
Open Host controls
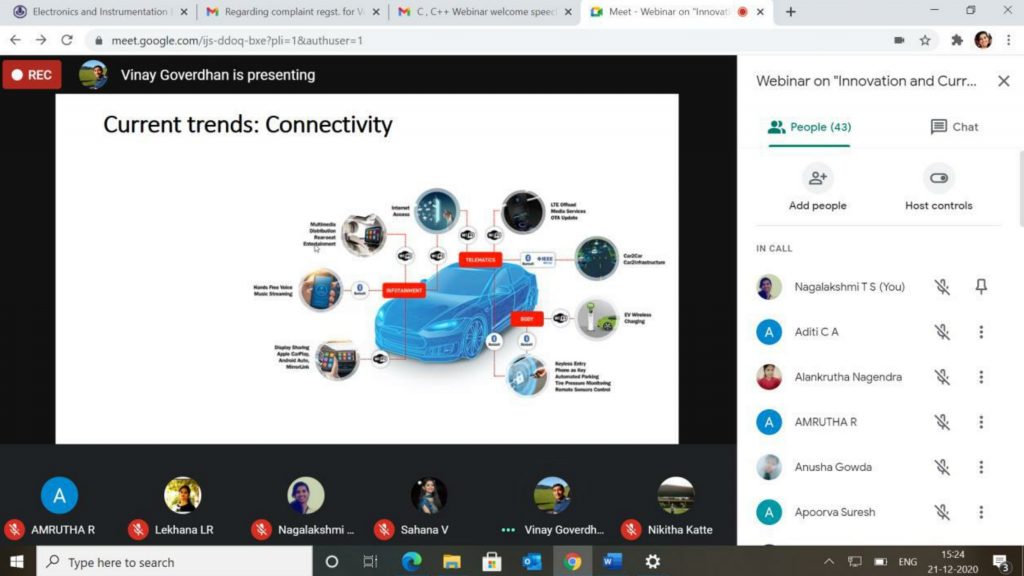[x=938, y=179]
